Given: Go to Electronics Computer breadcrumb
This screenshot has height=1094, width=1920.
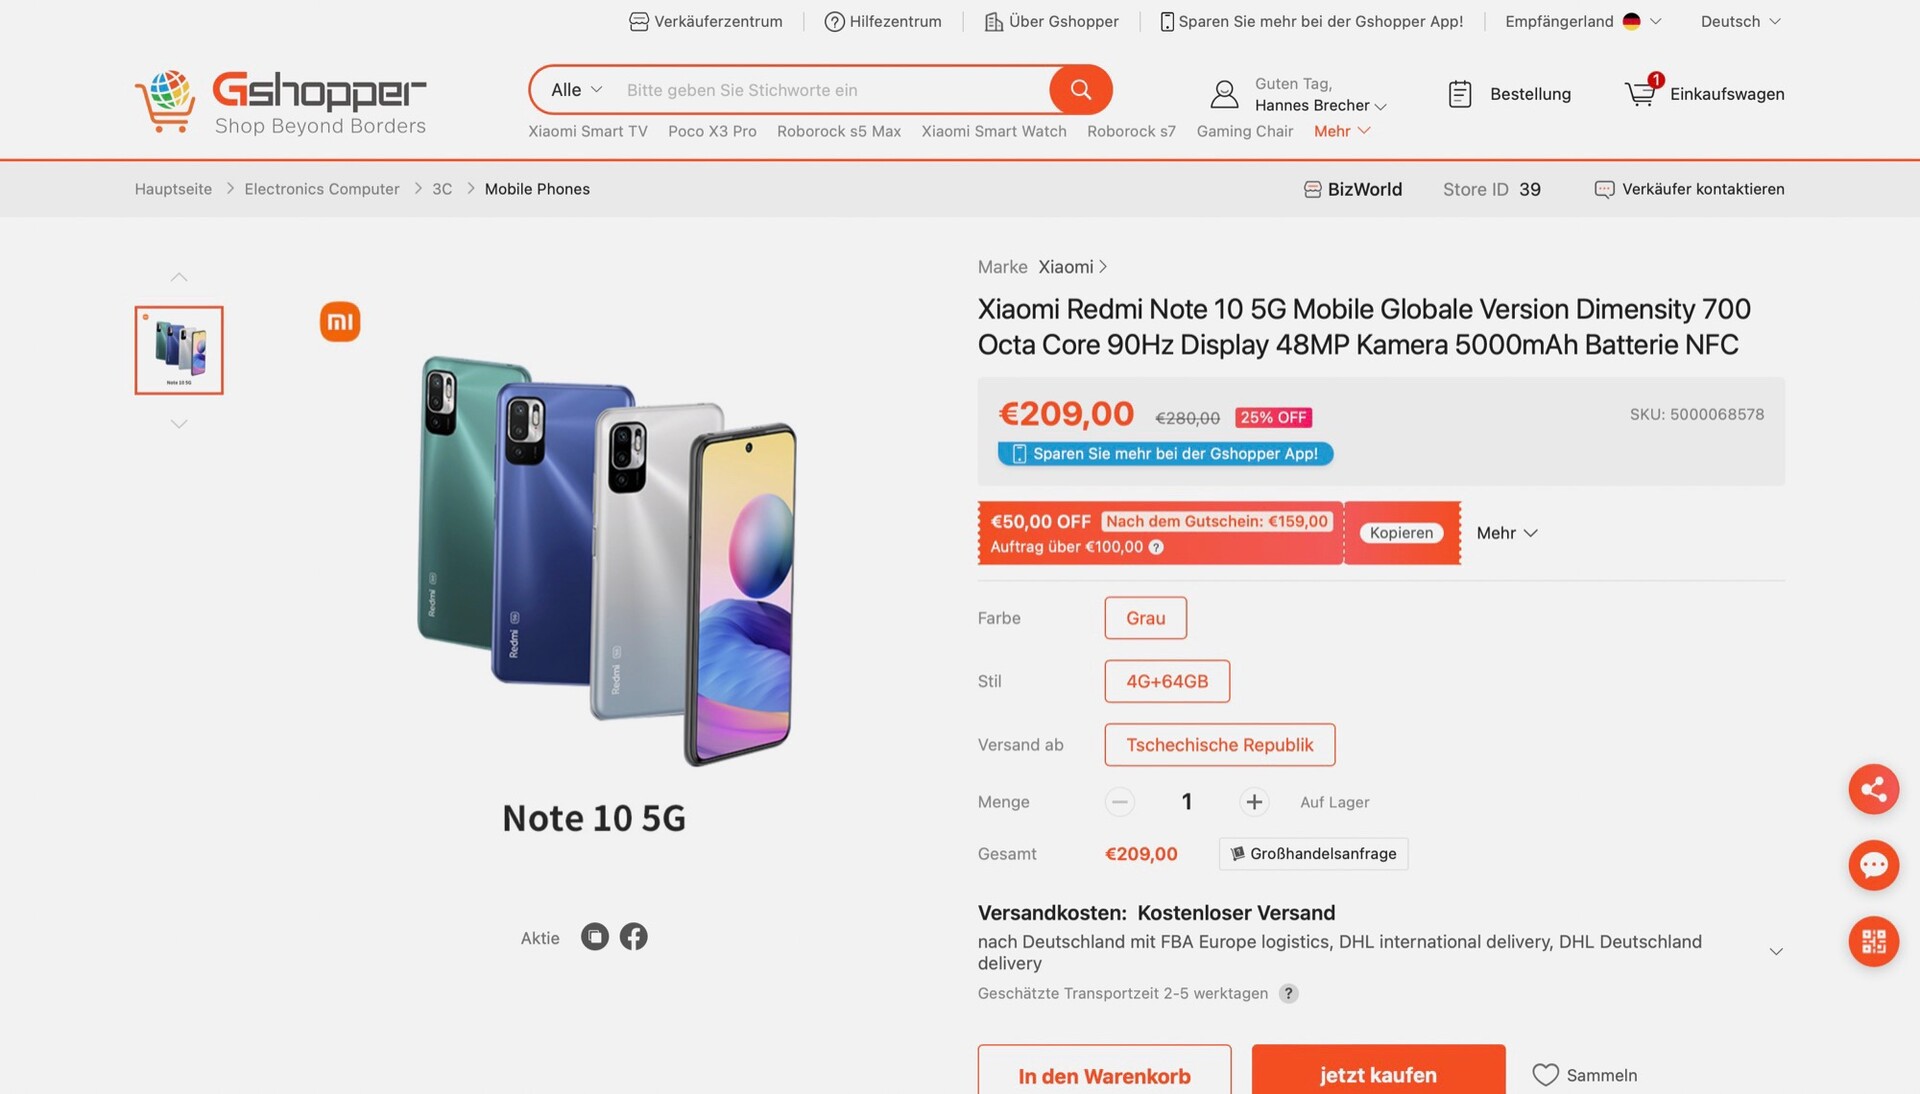Looking at the screenshot, I should click(322, 189).
